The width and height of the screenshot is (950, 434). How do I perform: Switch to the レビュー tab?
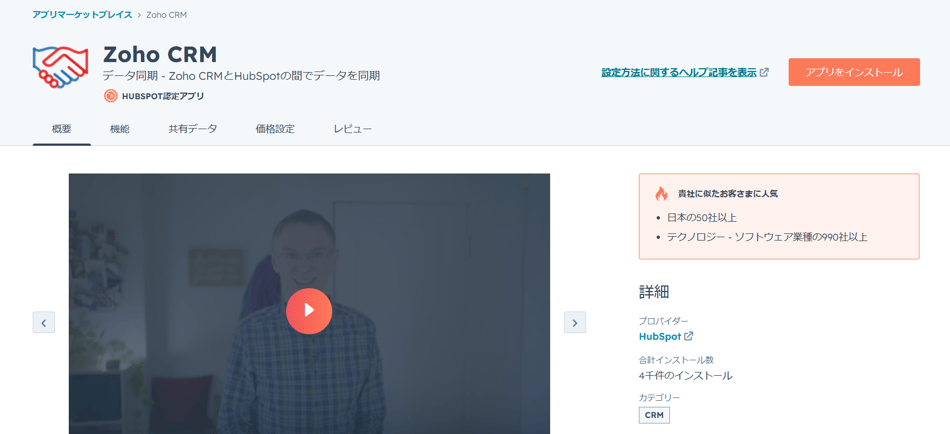click(353, 129)
